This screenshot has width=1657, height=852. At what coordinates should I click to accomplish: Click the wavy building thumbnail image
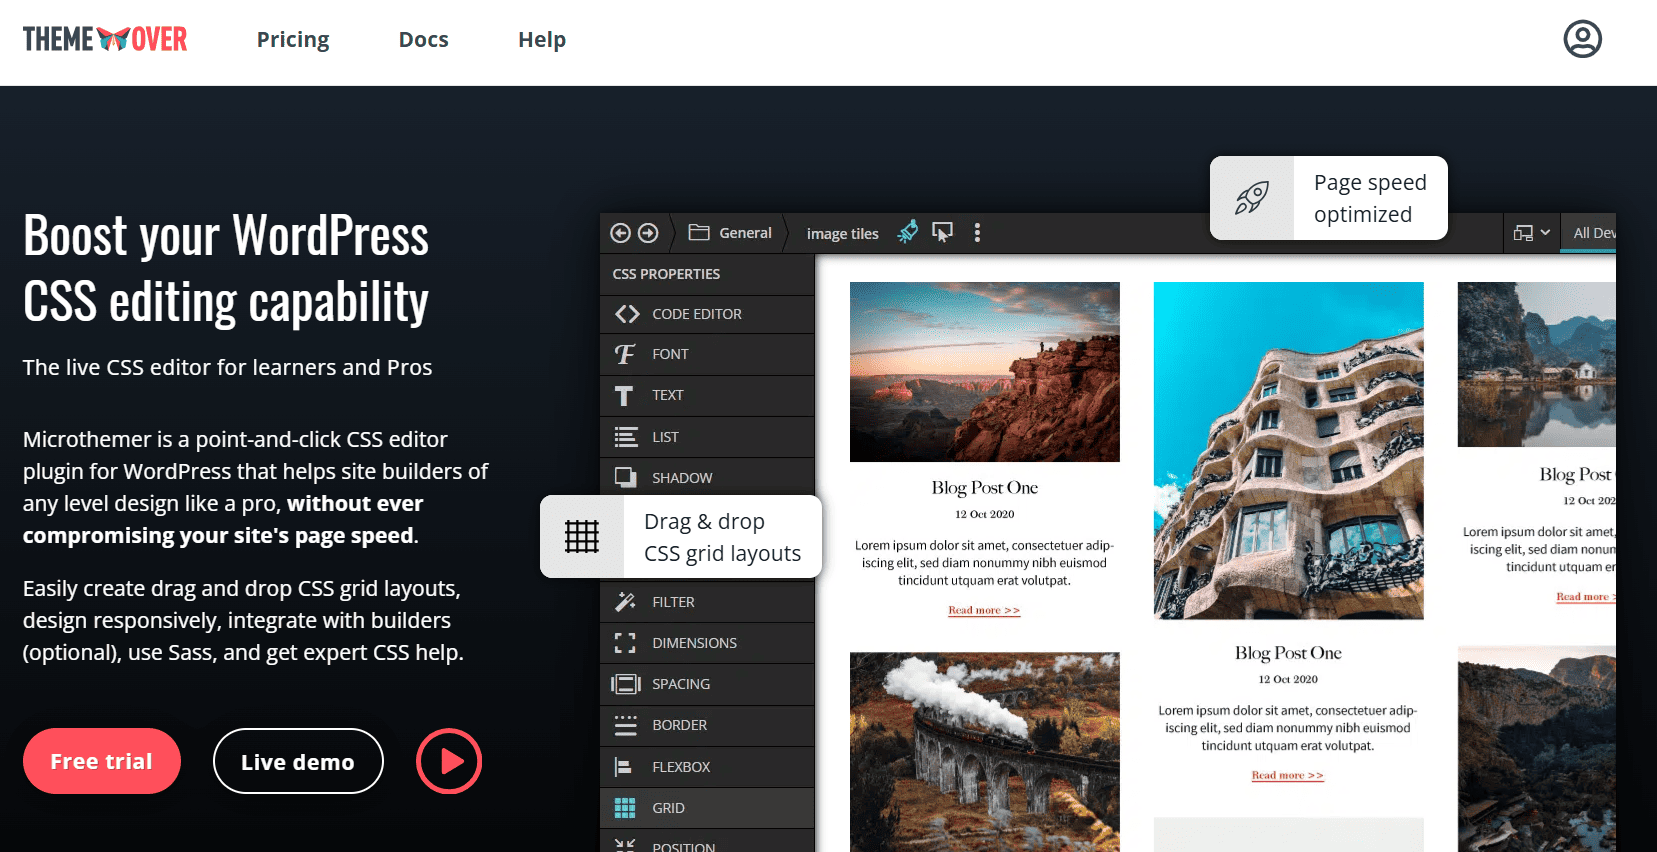pos(1289,451)
